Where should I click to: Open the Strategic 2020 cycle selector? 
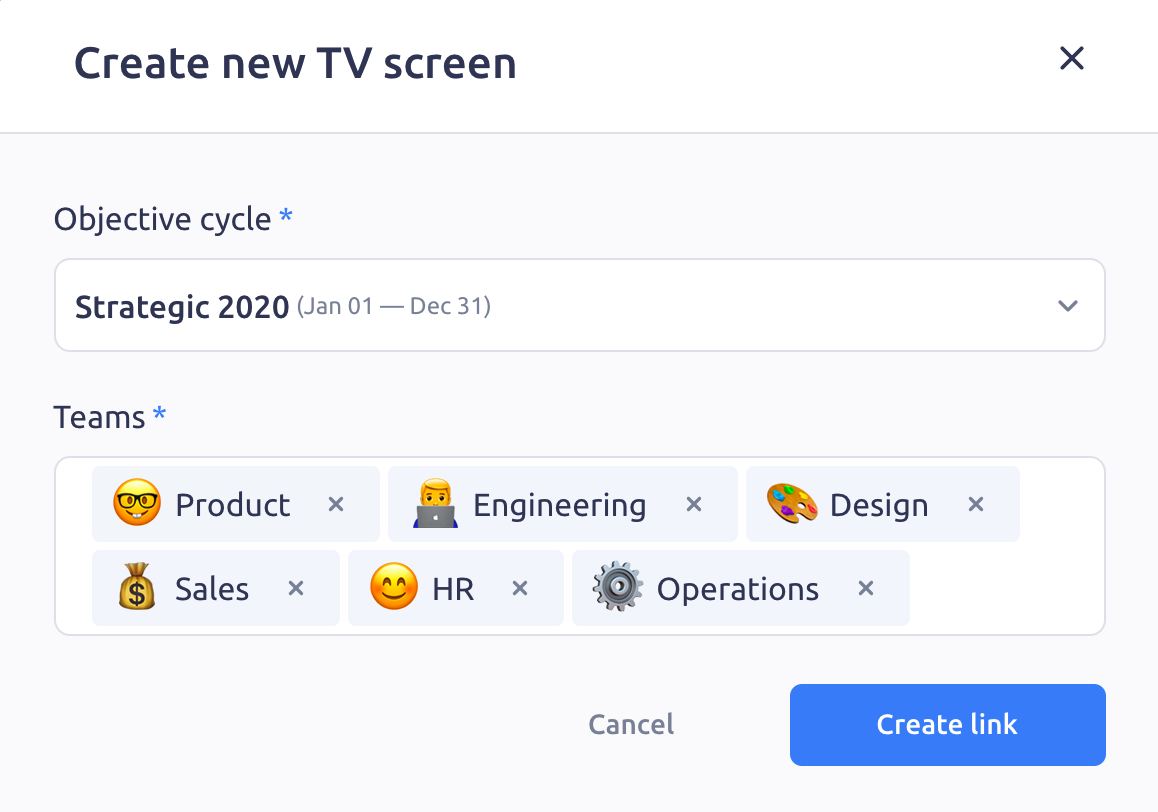[x=580, y=305]
